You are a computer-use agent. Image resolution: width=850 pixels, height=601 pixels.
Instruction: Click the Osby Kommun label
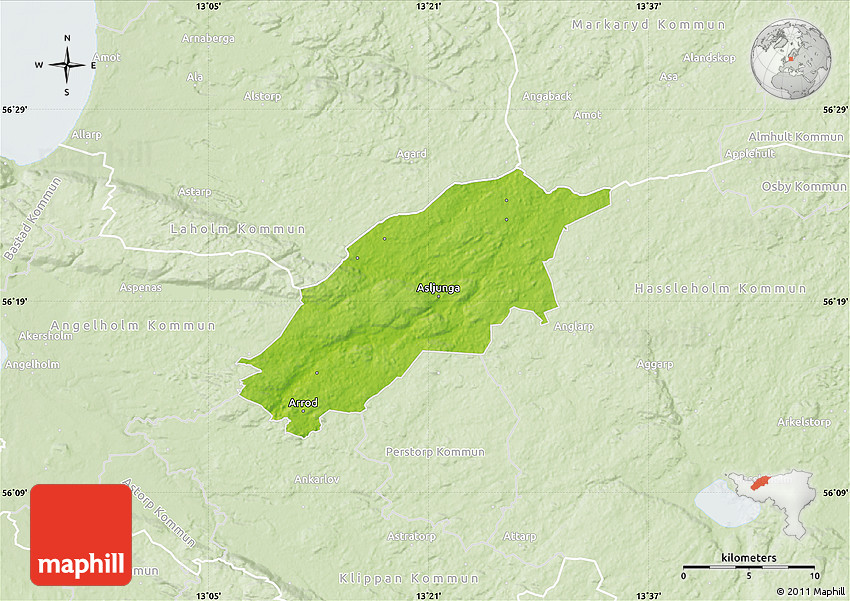pos(804,186)
